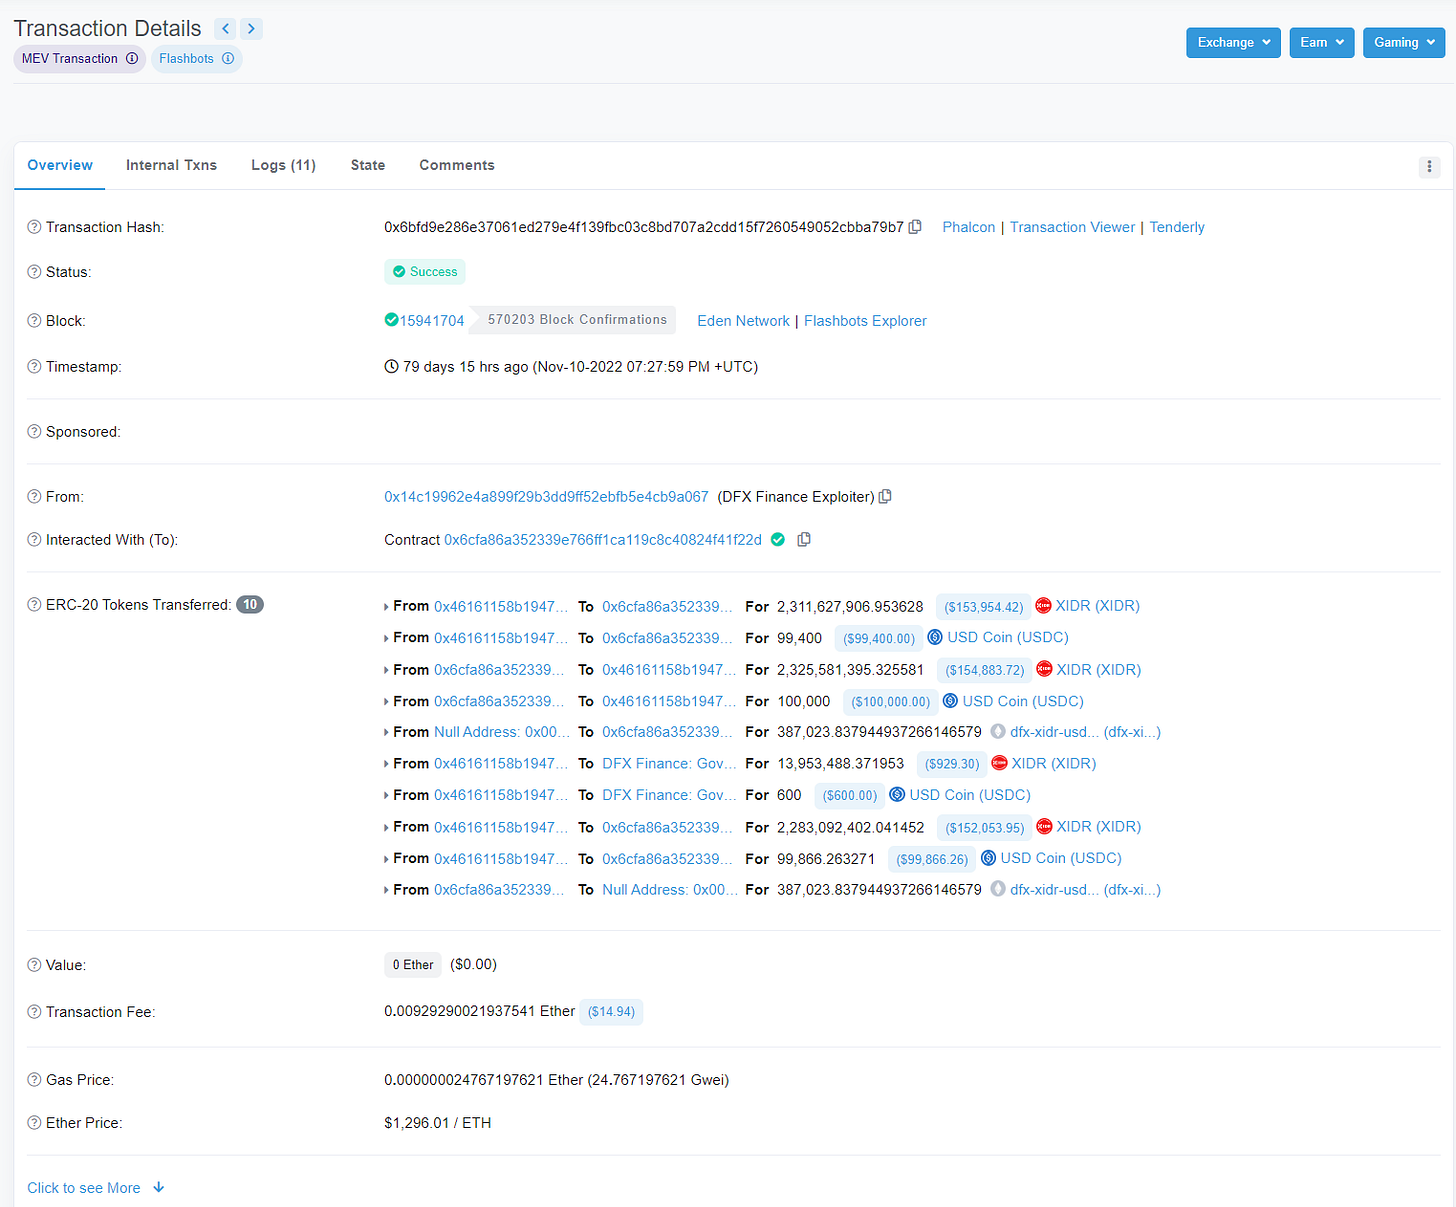Image resolution: width=1456 pixels, height=1207 pixels.
Task: Expand Click to see More section
Action: tap(95, 1188)
